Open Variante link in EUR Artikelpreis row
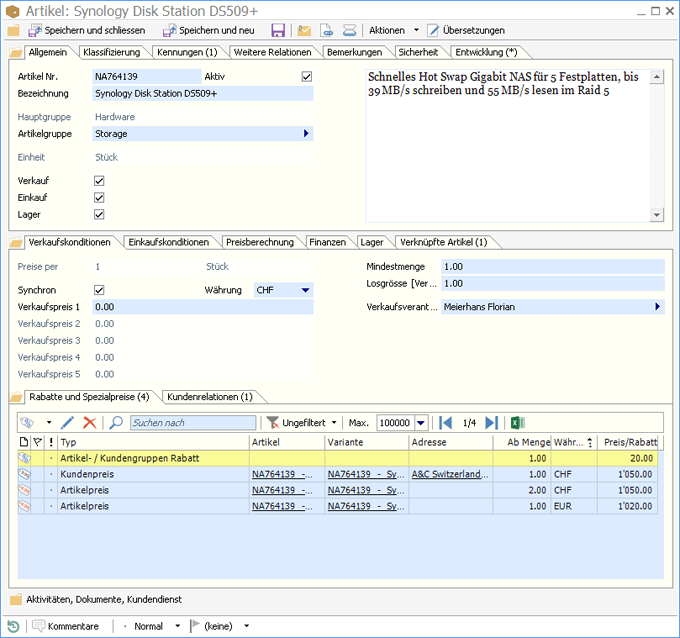Screen dimensions: 680x638 click(366, 506)
